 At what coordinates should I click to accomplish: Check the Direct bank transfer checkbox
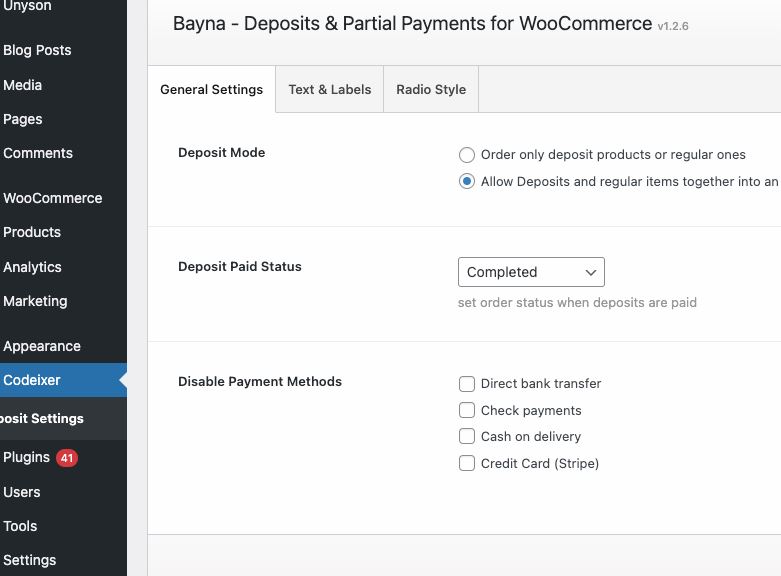click(x=467, y=384)
